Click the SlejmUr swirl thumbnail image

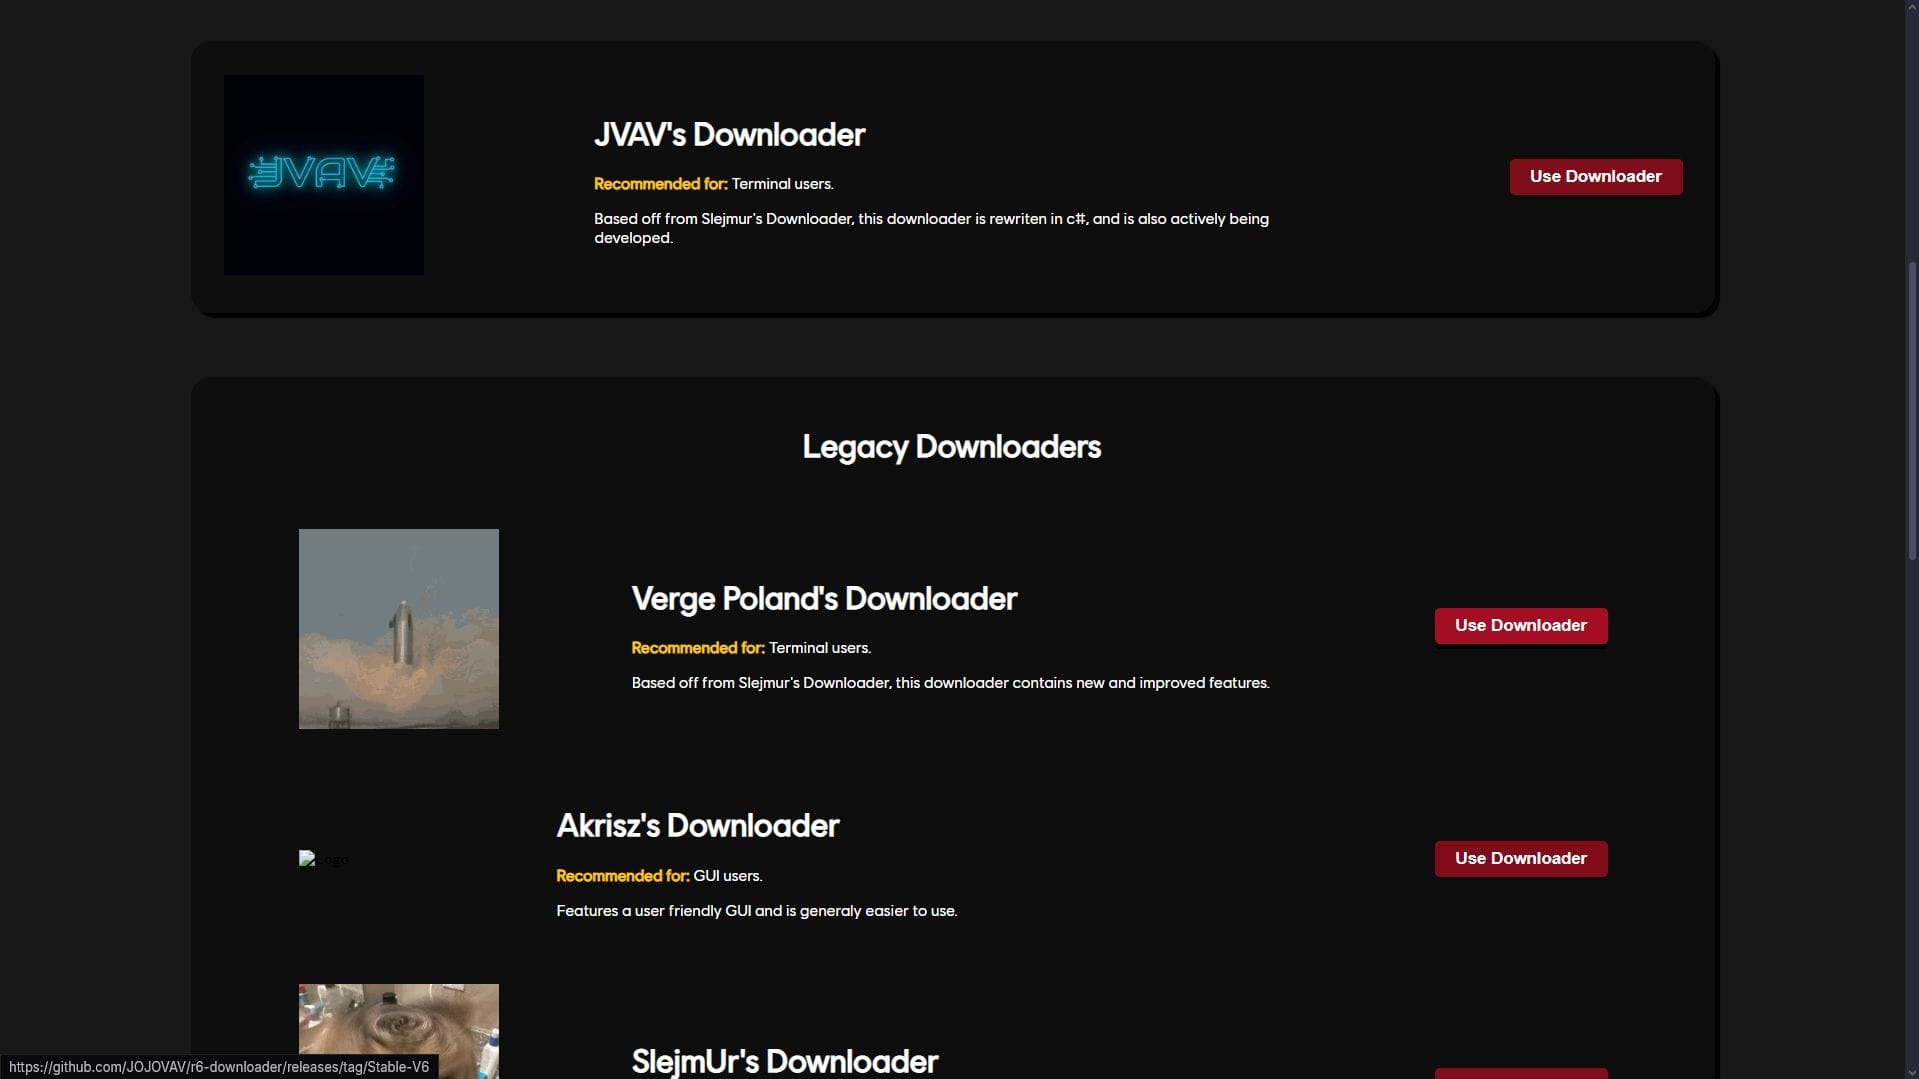[x=398, y=1030]
